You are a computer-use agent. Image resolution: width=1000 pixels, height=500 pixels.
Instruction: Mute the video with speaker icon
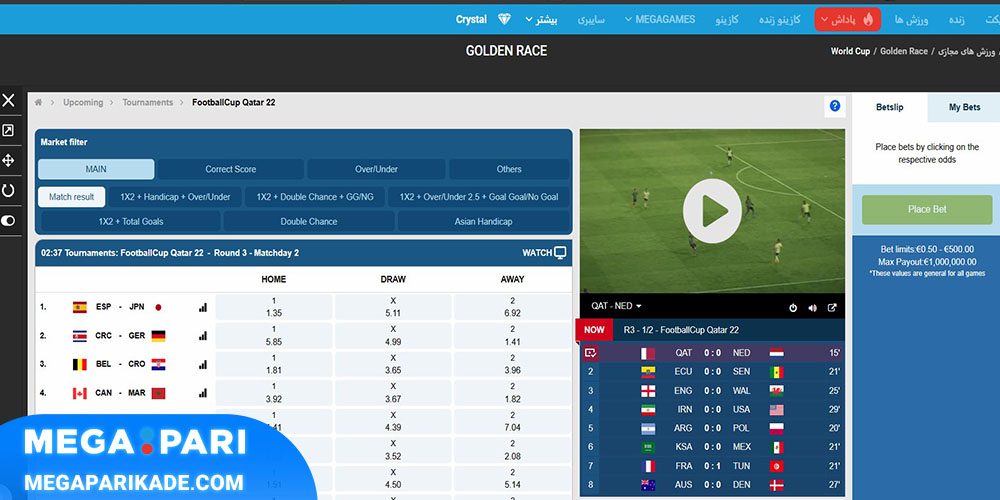pyautogui.click(x=812, y=307)
